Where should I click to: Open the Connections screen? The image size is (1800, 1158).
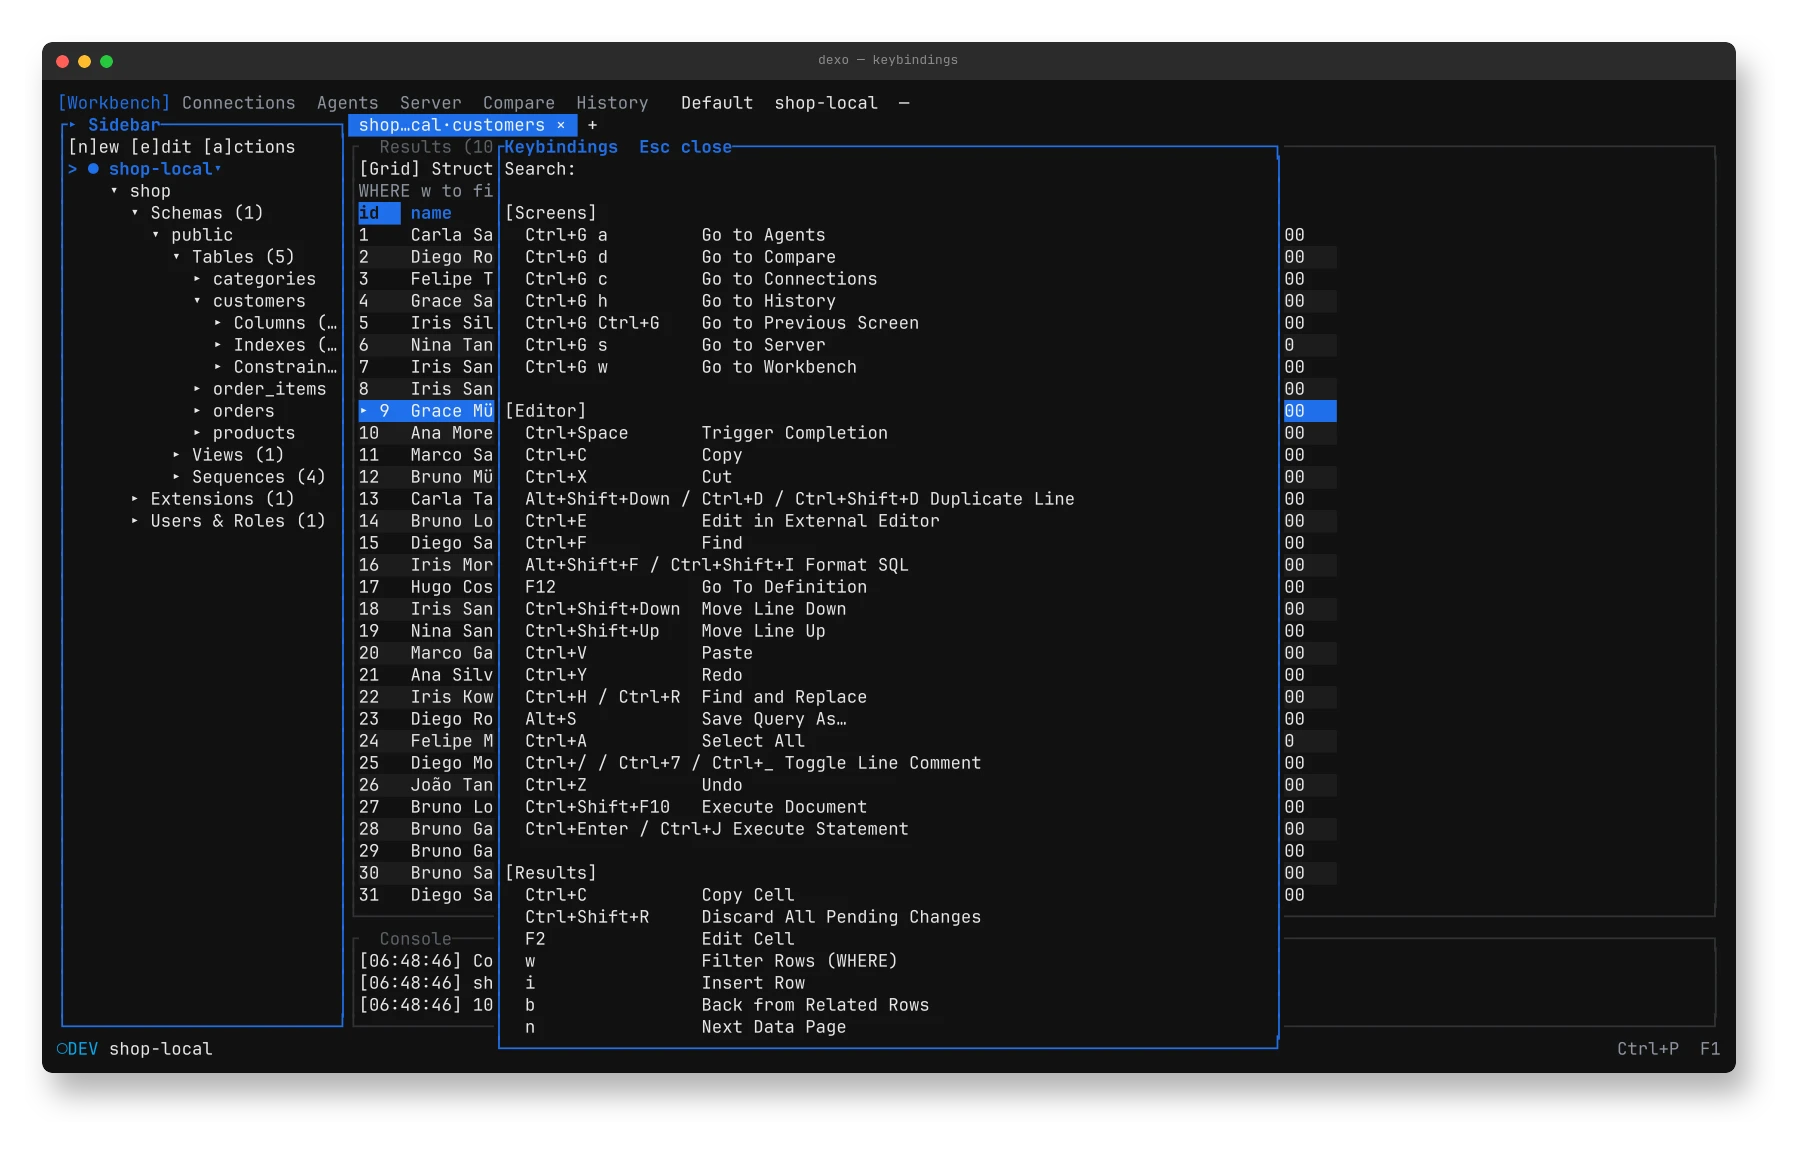[x=238, y=103]
